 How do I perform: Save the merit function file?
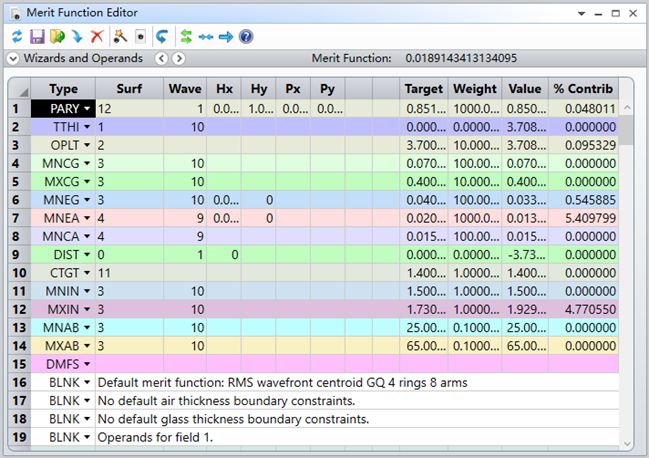pos(36,36)
